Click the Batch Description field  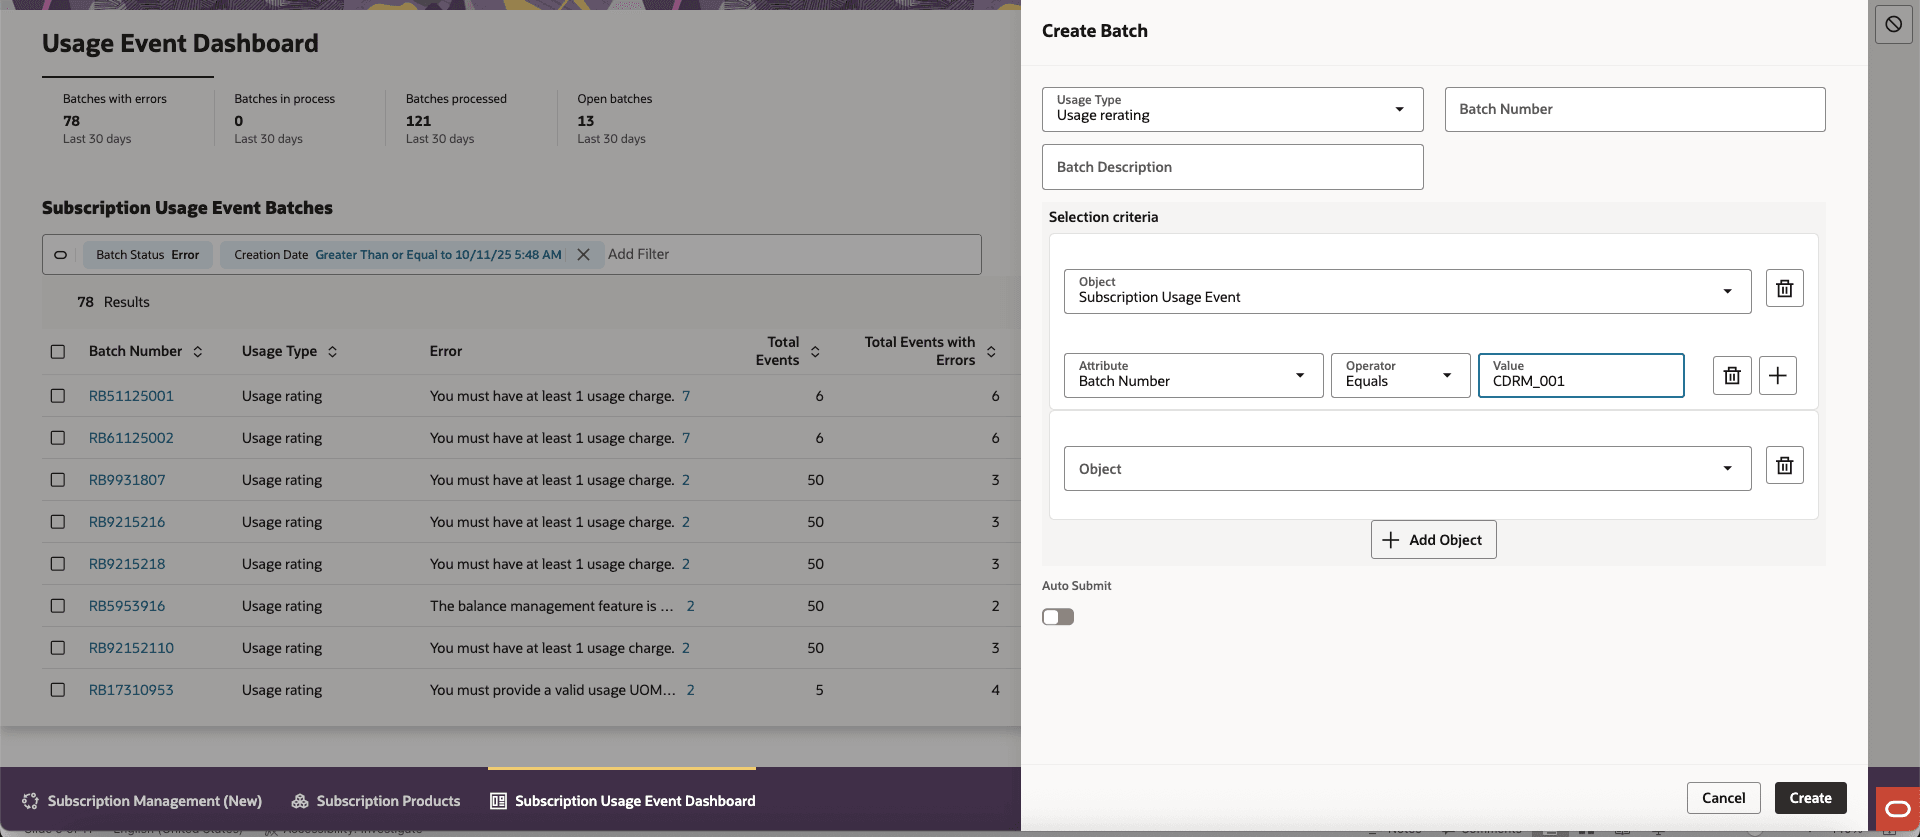[1232, 167]
